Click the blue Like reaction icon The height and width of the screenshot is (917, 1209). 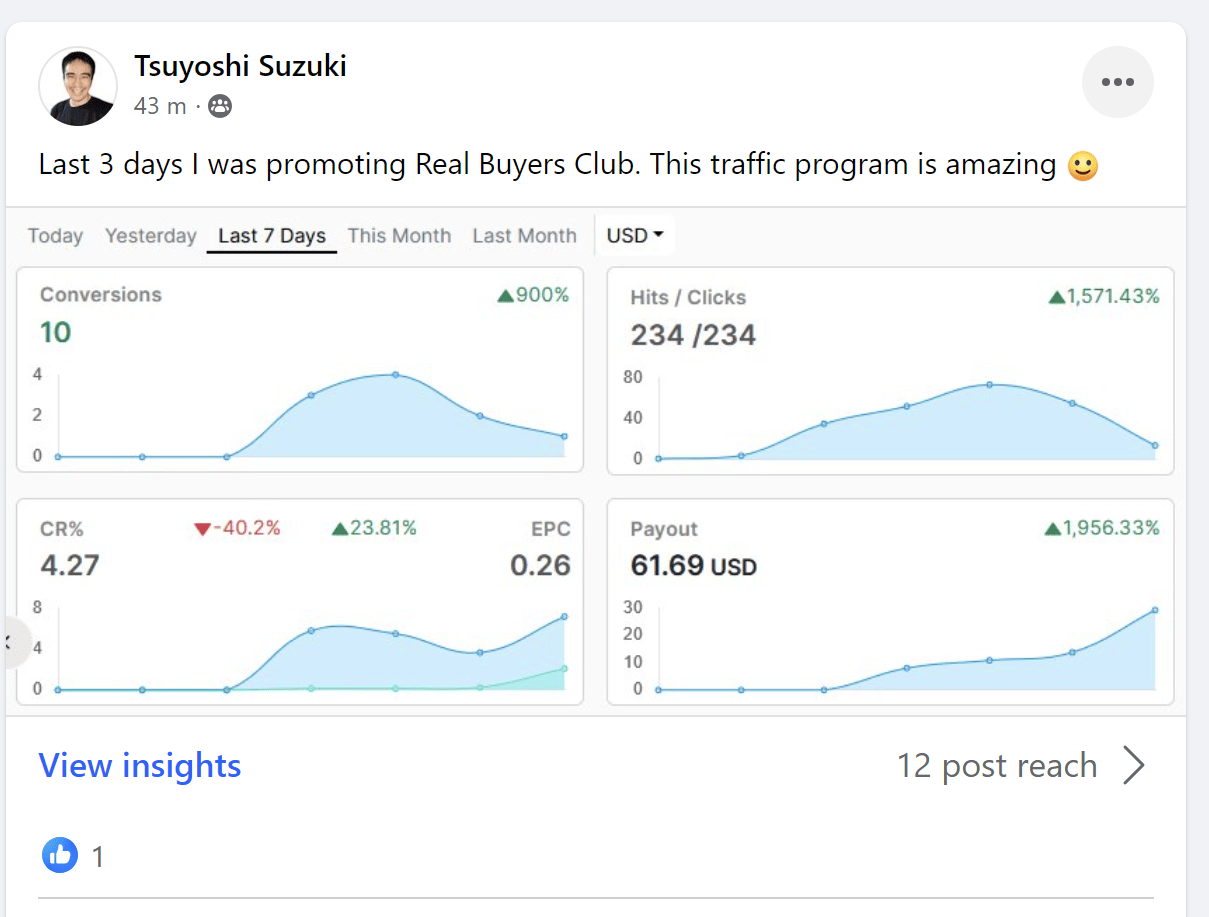pos(60,855)
